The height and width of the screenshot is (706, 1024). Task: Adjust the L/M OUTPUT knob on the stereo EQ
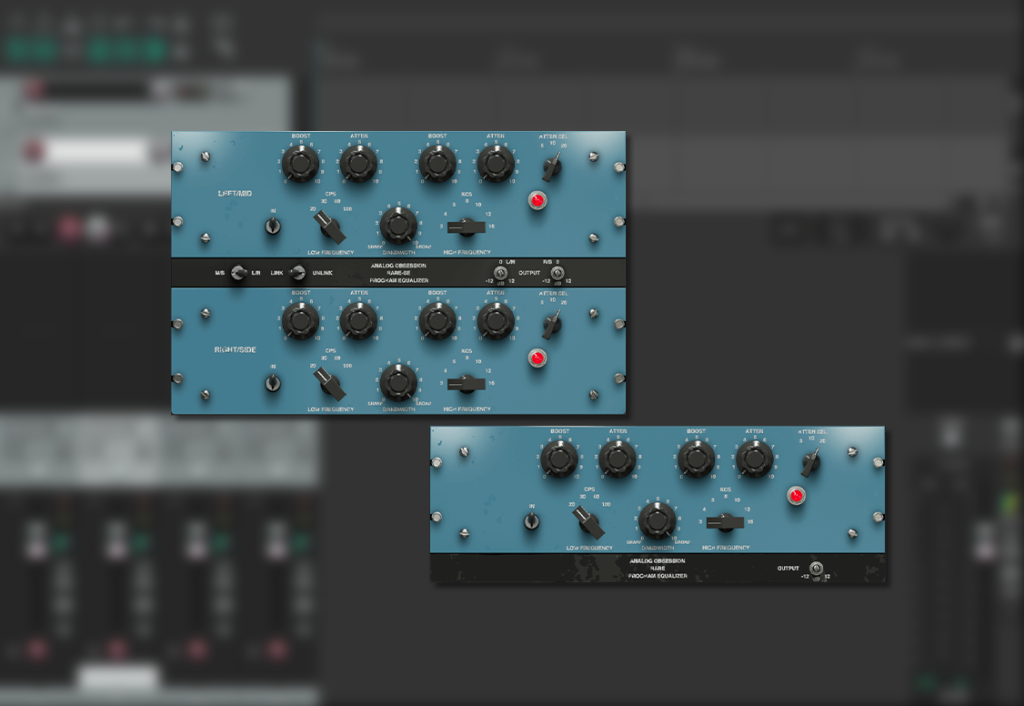point(500,273)
